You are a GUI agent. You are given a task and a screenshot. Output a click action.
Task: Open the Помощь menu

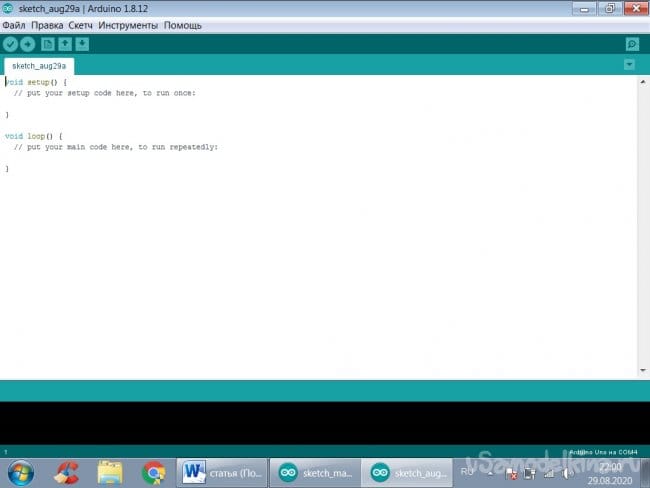point(183,24)
